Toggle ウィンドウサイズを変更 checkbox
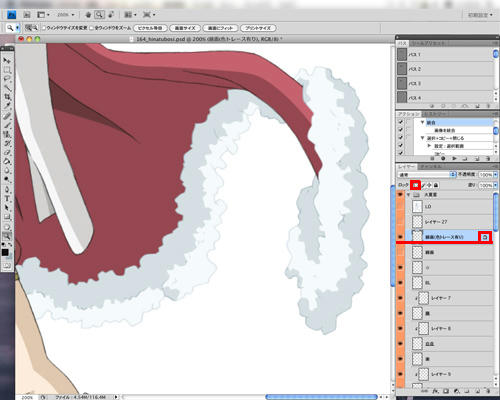500x400 pixels. (x=44, y=28)
